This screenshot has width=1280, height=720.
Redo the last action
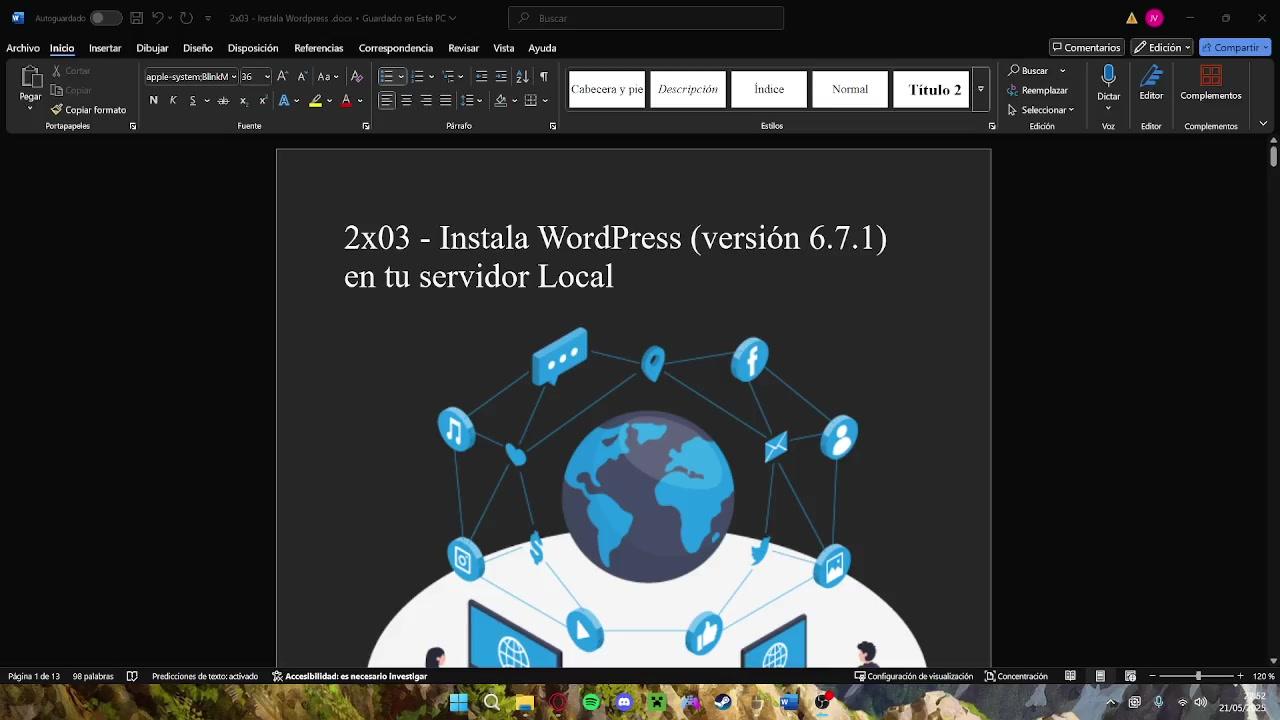click(x=186, y=18)
